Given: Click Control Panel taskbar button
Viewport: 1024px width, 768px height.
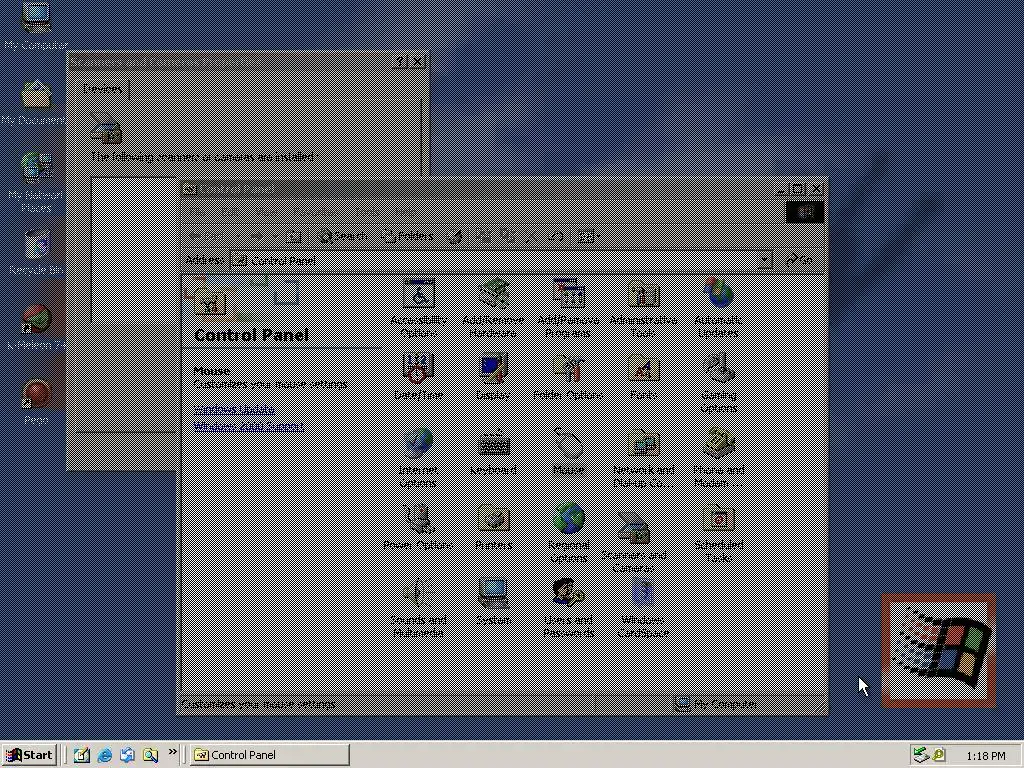Looking at the screenshot, I should [x=270, y=755].
